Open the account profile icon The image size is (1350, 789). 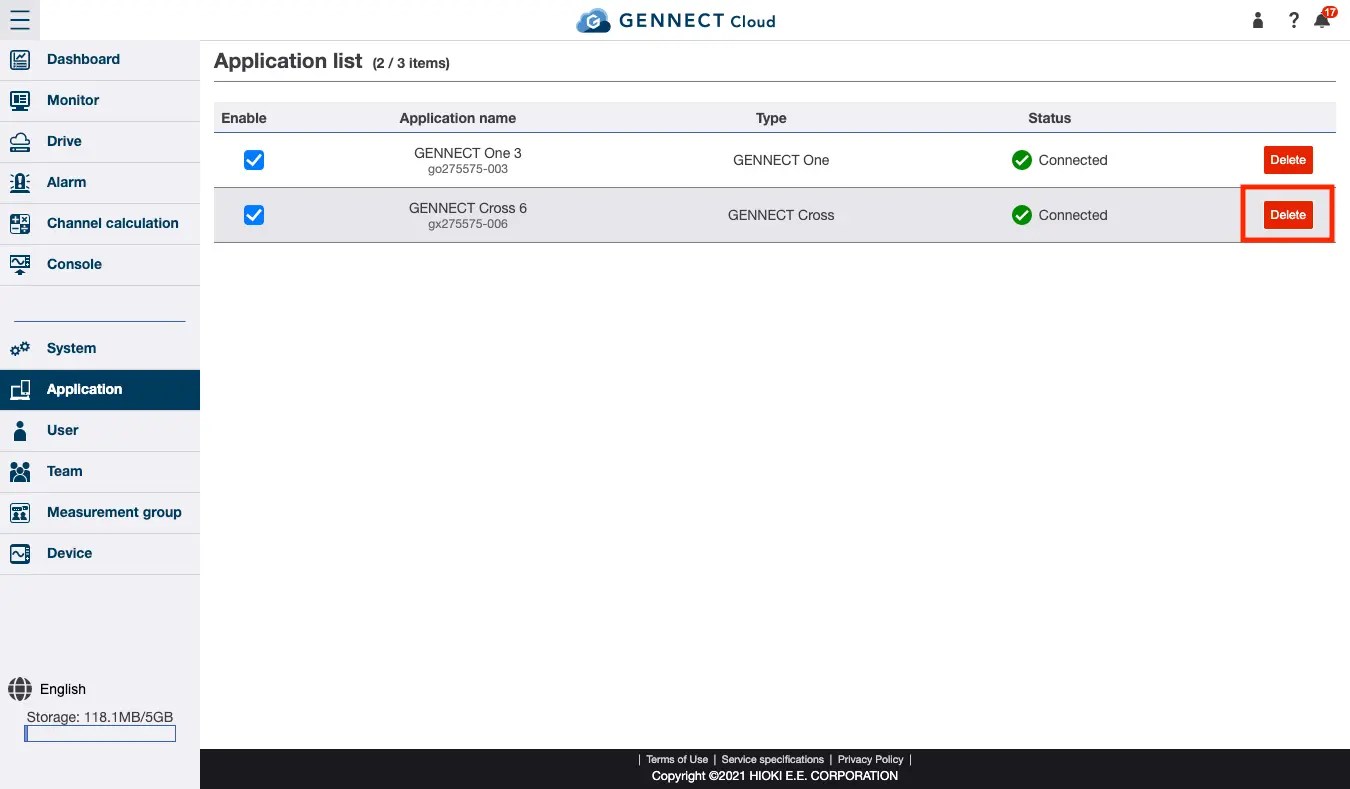[1257, 19]
